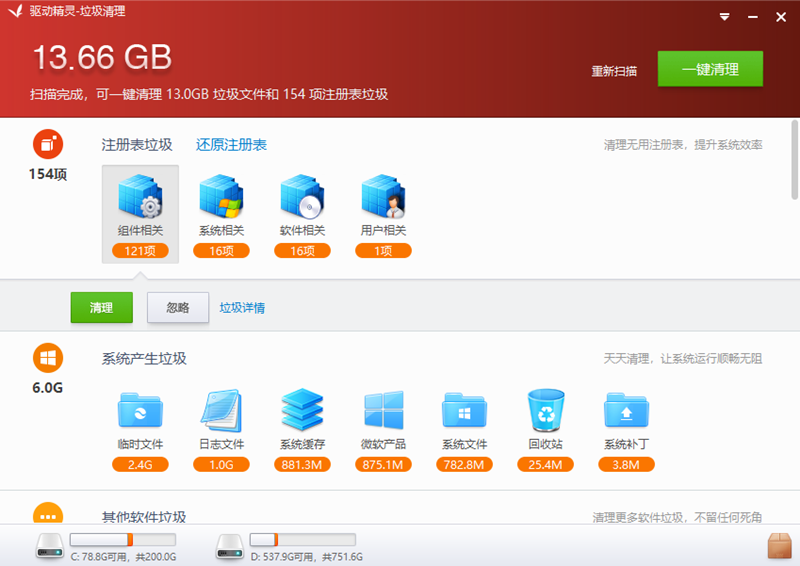This screenshot has height=566, width=800.
Task: Click the green 清理 button
Action: [x=101, y=308]
